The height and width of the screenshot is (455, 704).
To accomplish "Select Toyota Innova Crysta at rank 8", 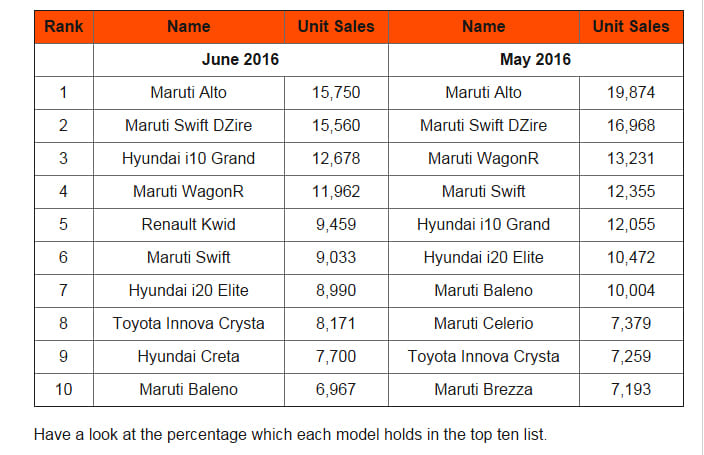I will [189, 323].
